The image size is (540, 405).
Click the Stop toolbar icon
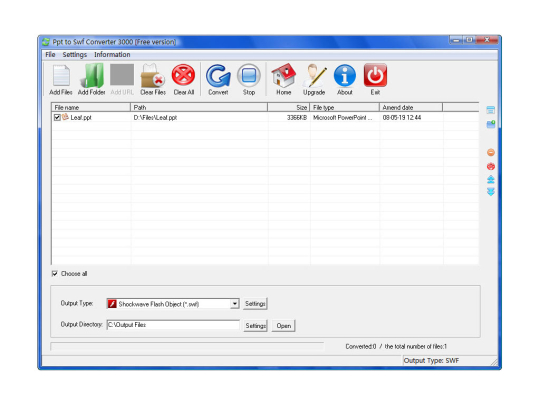(x=249, y=75)
